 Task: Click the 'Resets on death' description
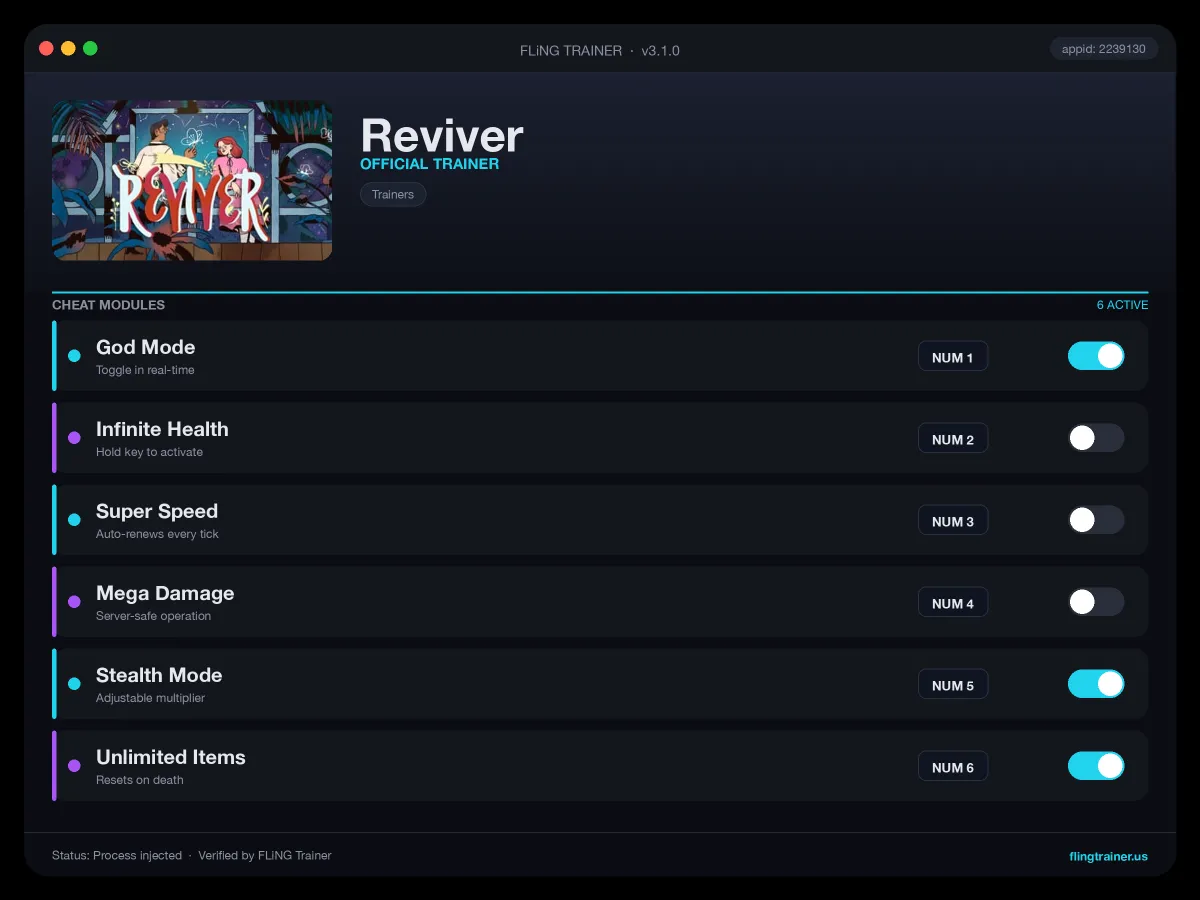140,780
